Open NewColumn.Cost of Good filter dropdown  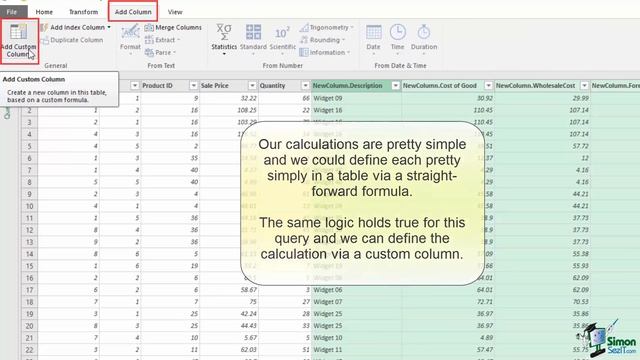(488, 85)
